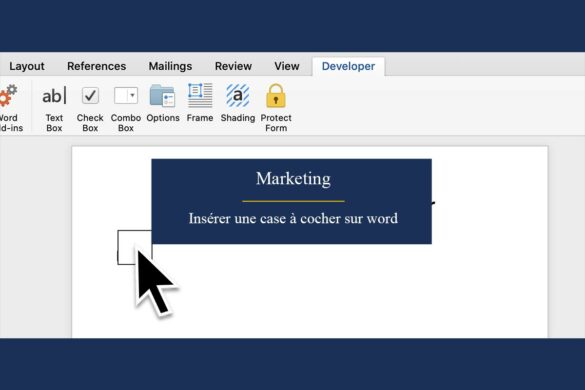The height and width of the screenshot is (390, 585).
Task: Toggle form field Shading
Action: (x=238, y=103)
